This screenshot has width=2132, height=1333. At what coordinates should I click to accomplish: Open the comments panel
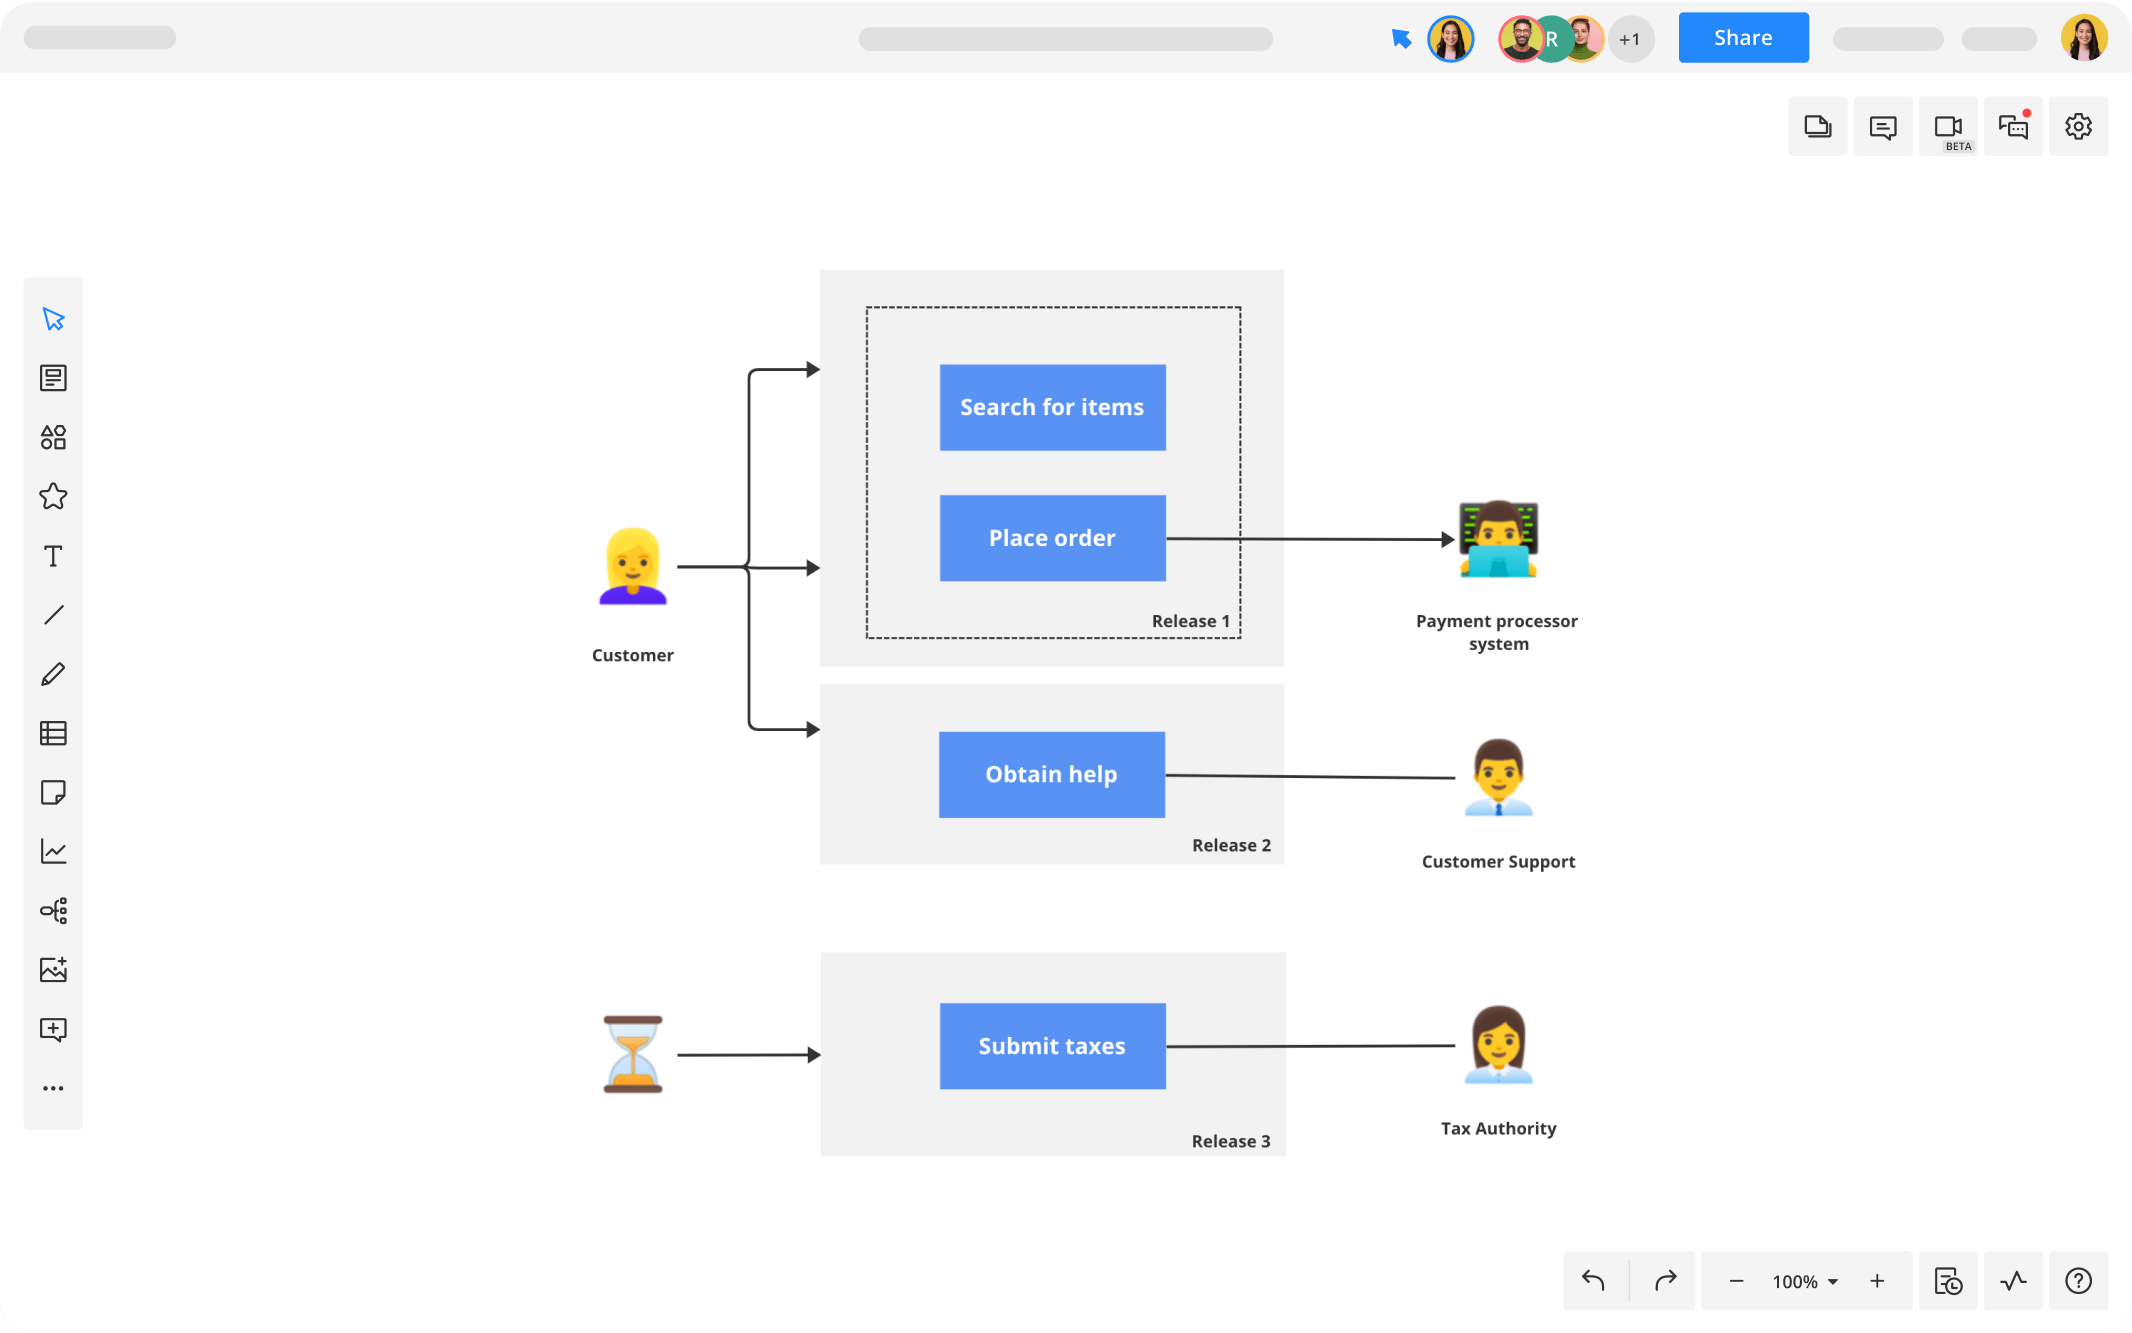tap(1883, 127)
